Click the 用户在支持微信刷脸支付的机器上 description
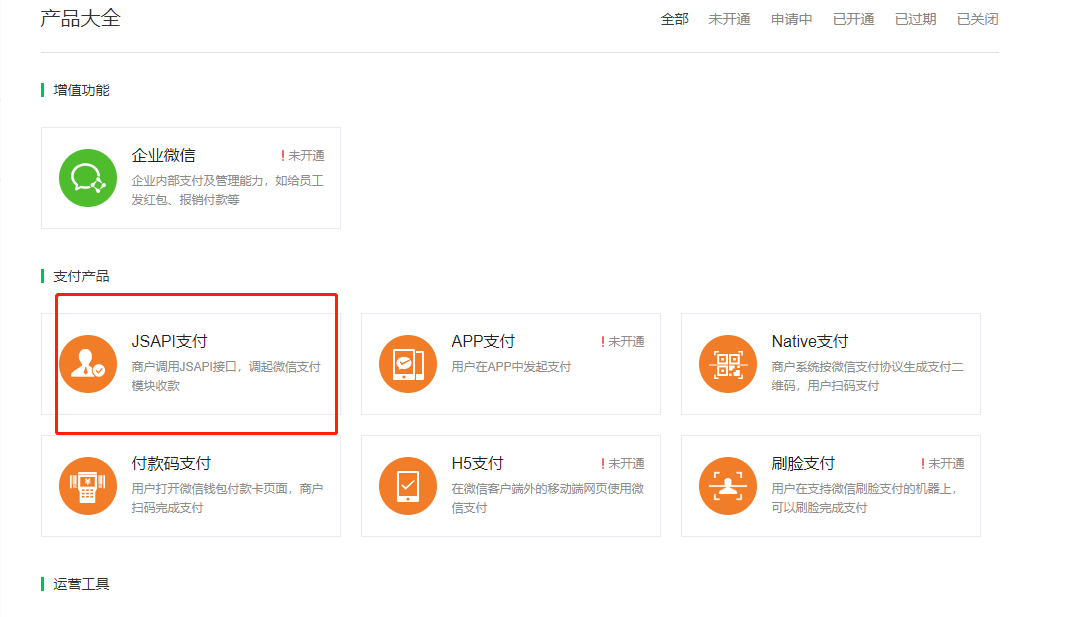The height and width of the screenshot is (617, 1085). [x=865, y=498]
